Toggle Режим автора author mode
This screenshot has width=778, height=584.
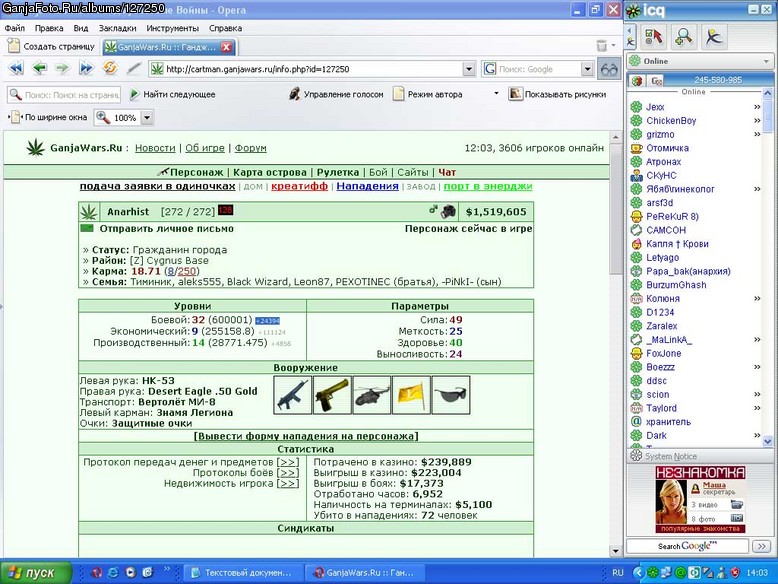(428, 94)
